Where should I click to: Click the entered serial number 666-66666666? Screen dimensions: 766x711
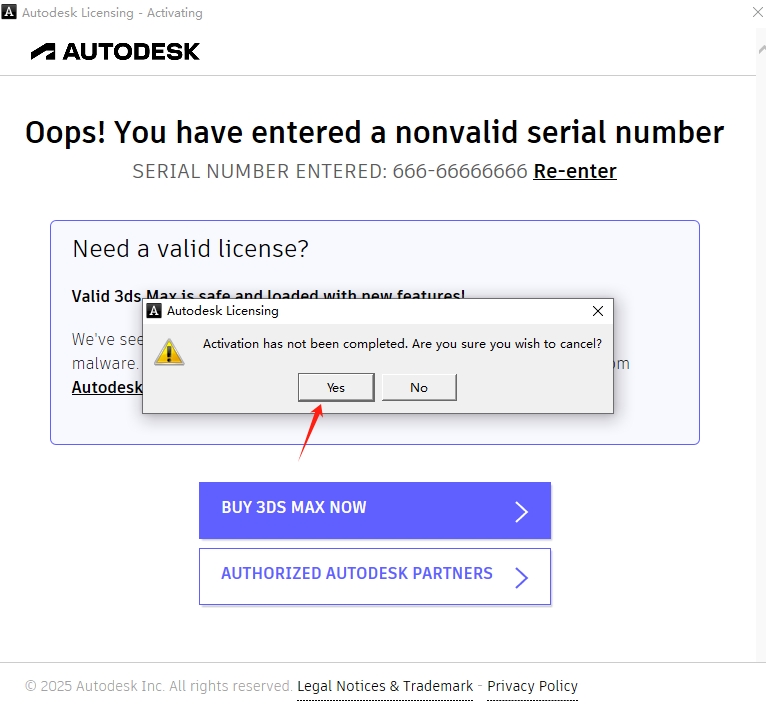coord(460,171)
